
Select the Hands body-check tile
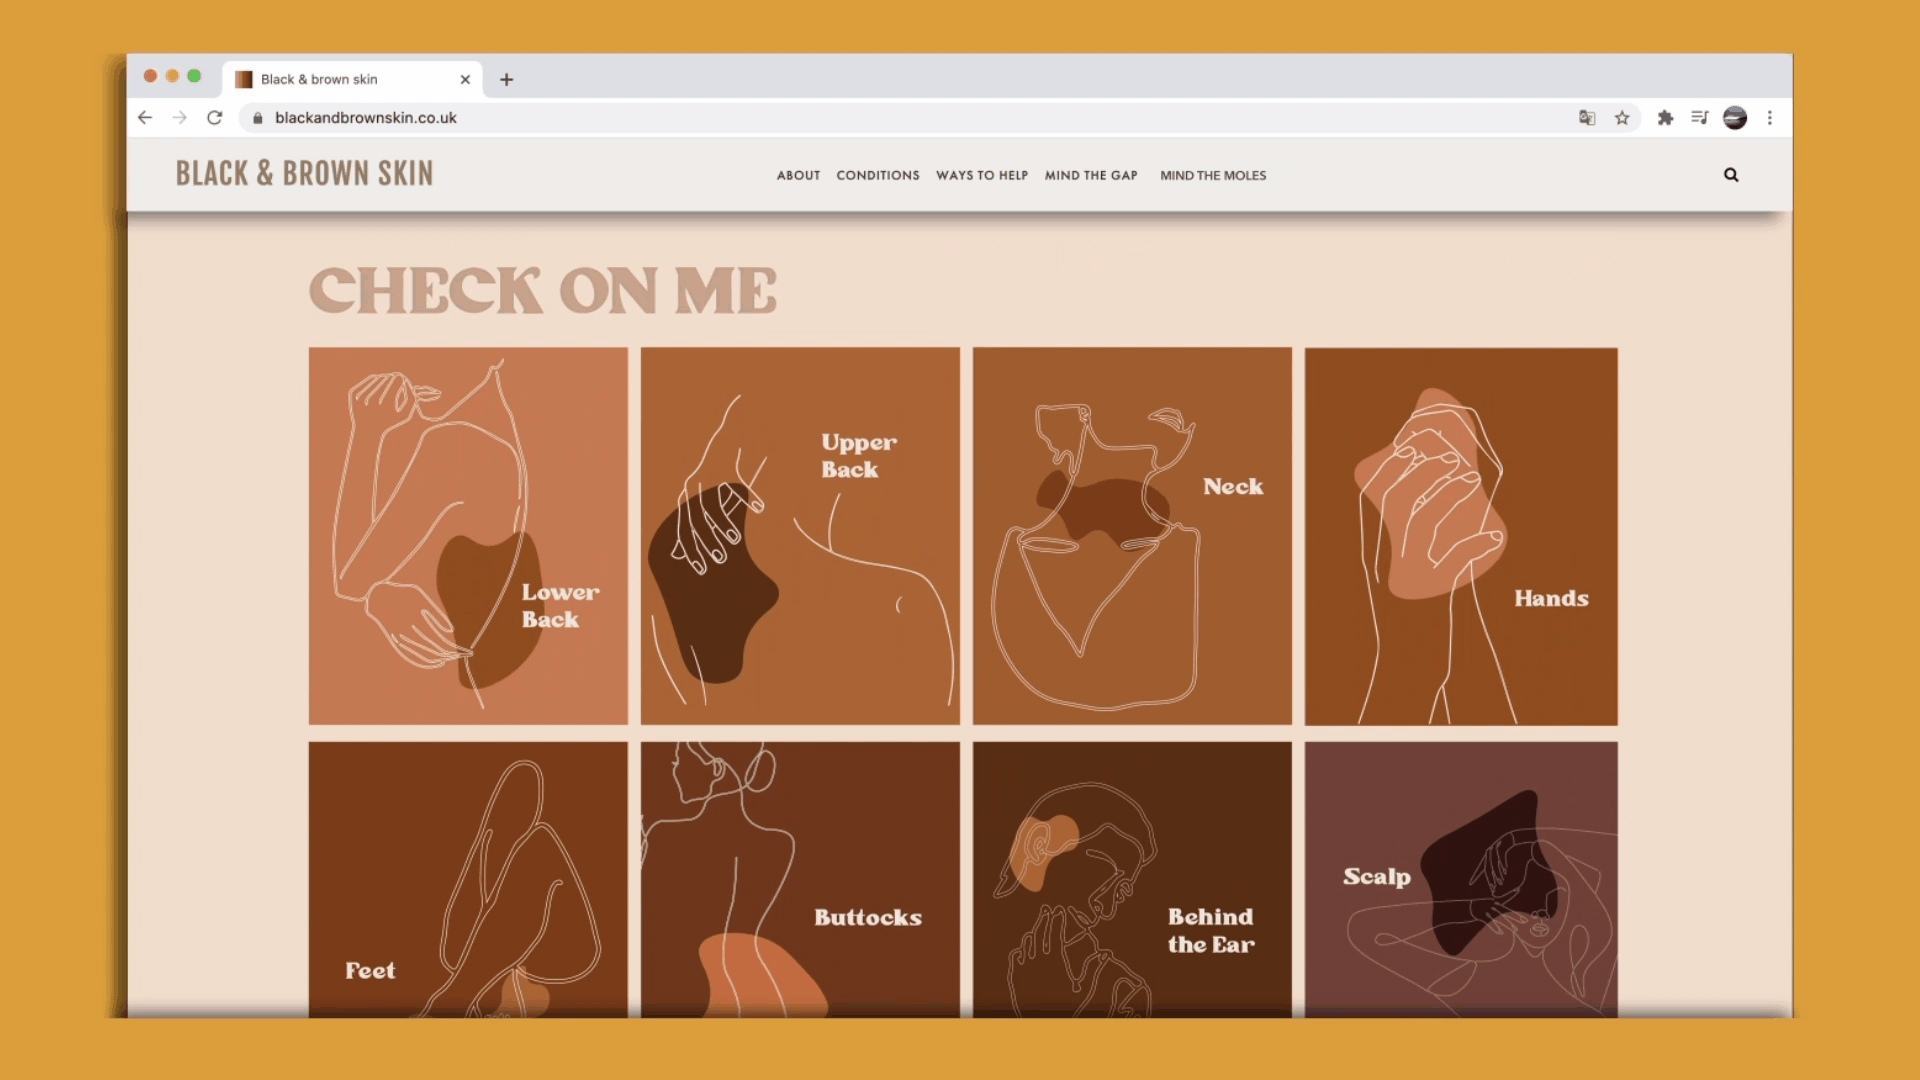(x=1460, y=537)
